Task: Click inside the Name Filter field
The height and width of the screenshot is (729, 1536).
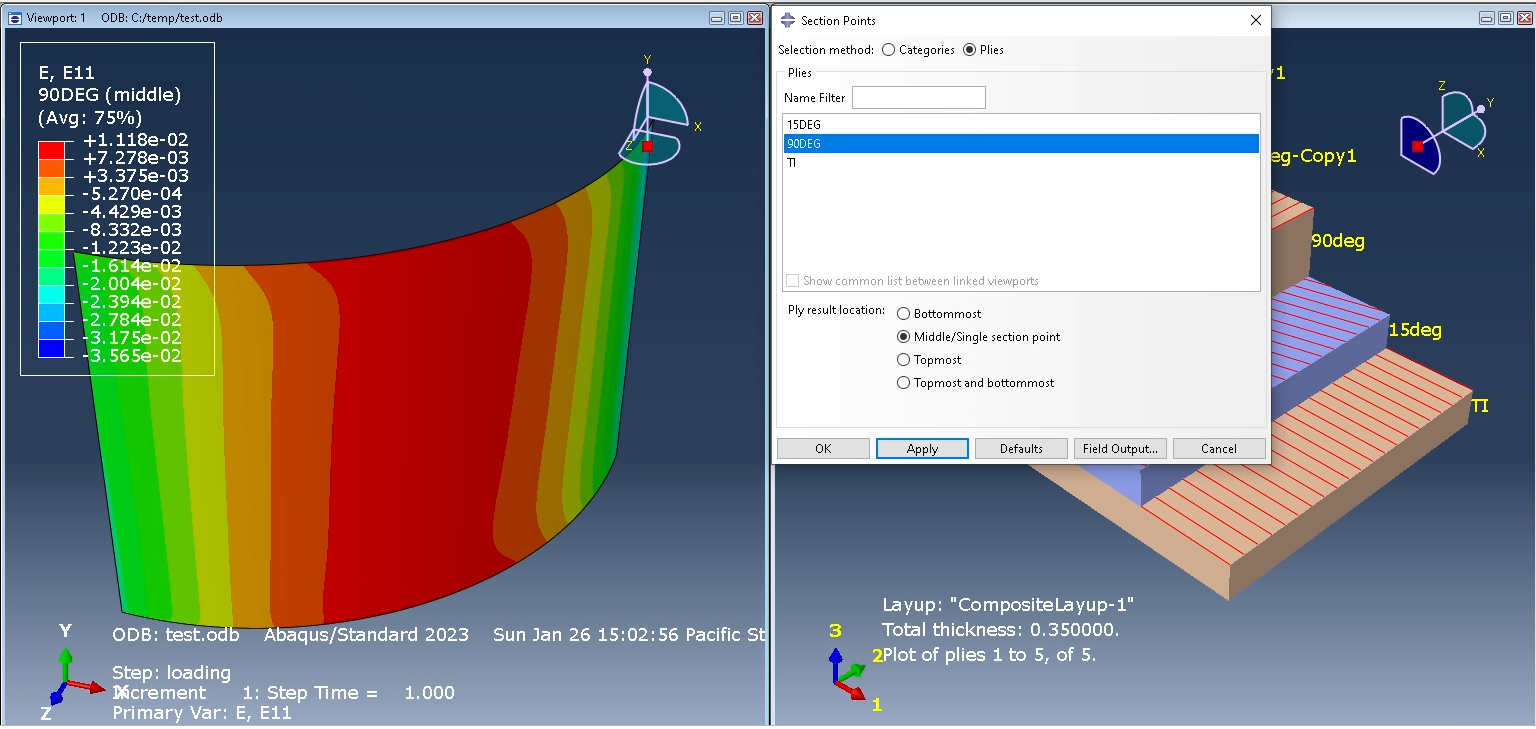Action: tap(918, 97)
